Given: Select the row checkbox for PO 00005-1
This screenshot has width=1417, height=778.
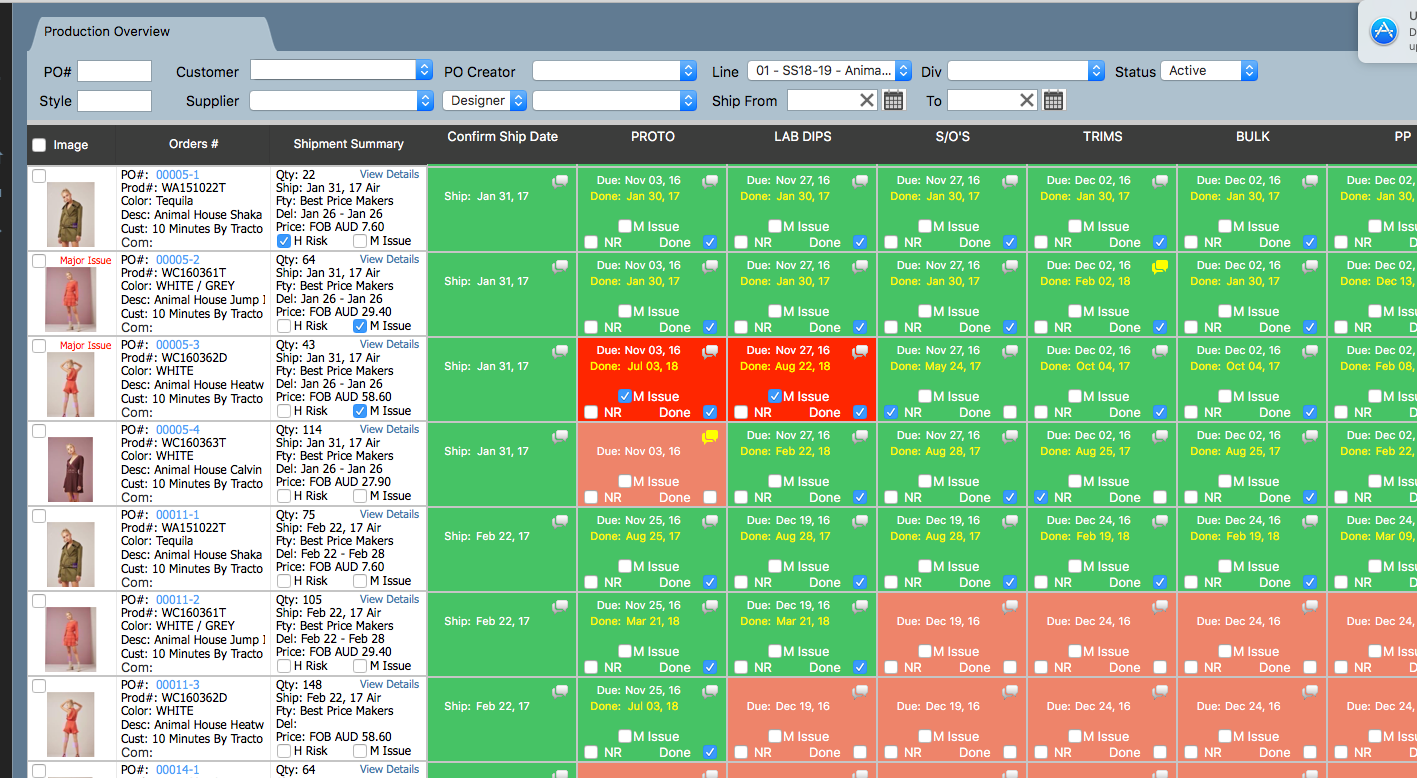Looking at the screenshot, I should (39, 176).
